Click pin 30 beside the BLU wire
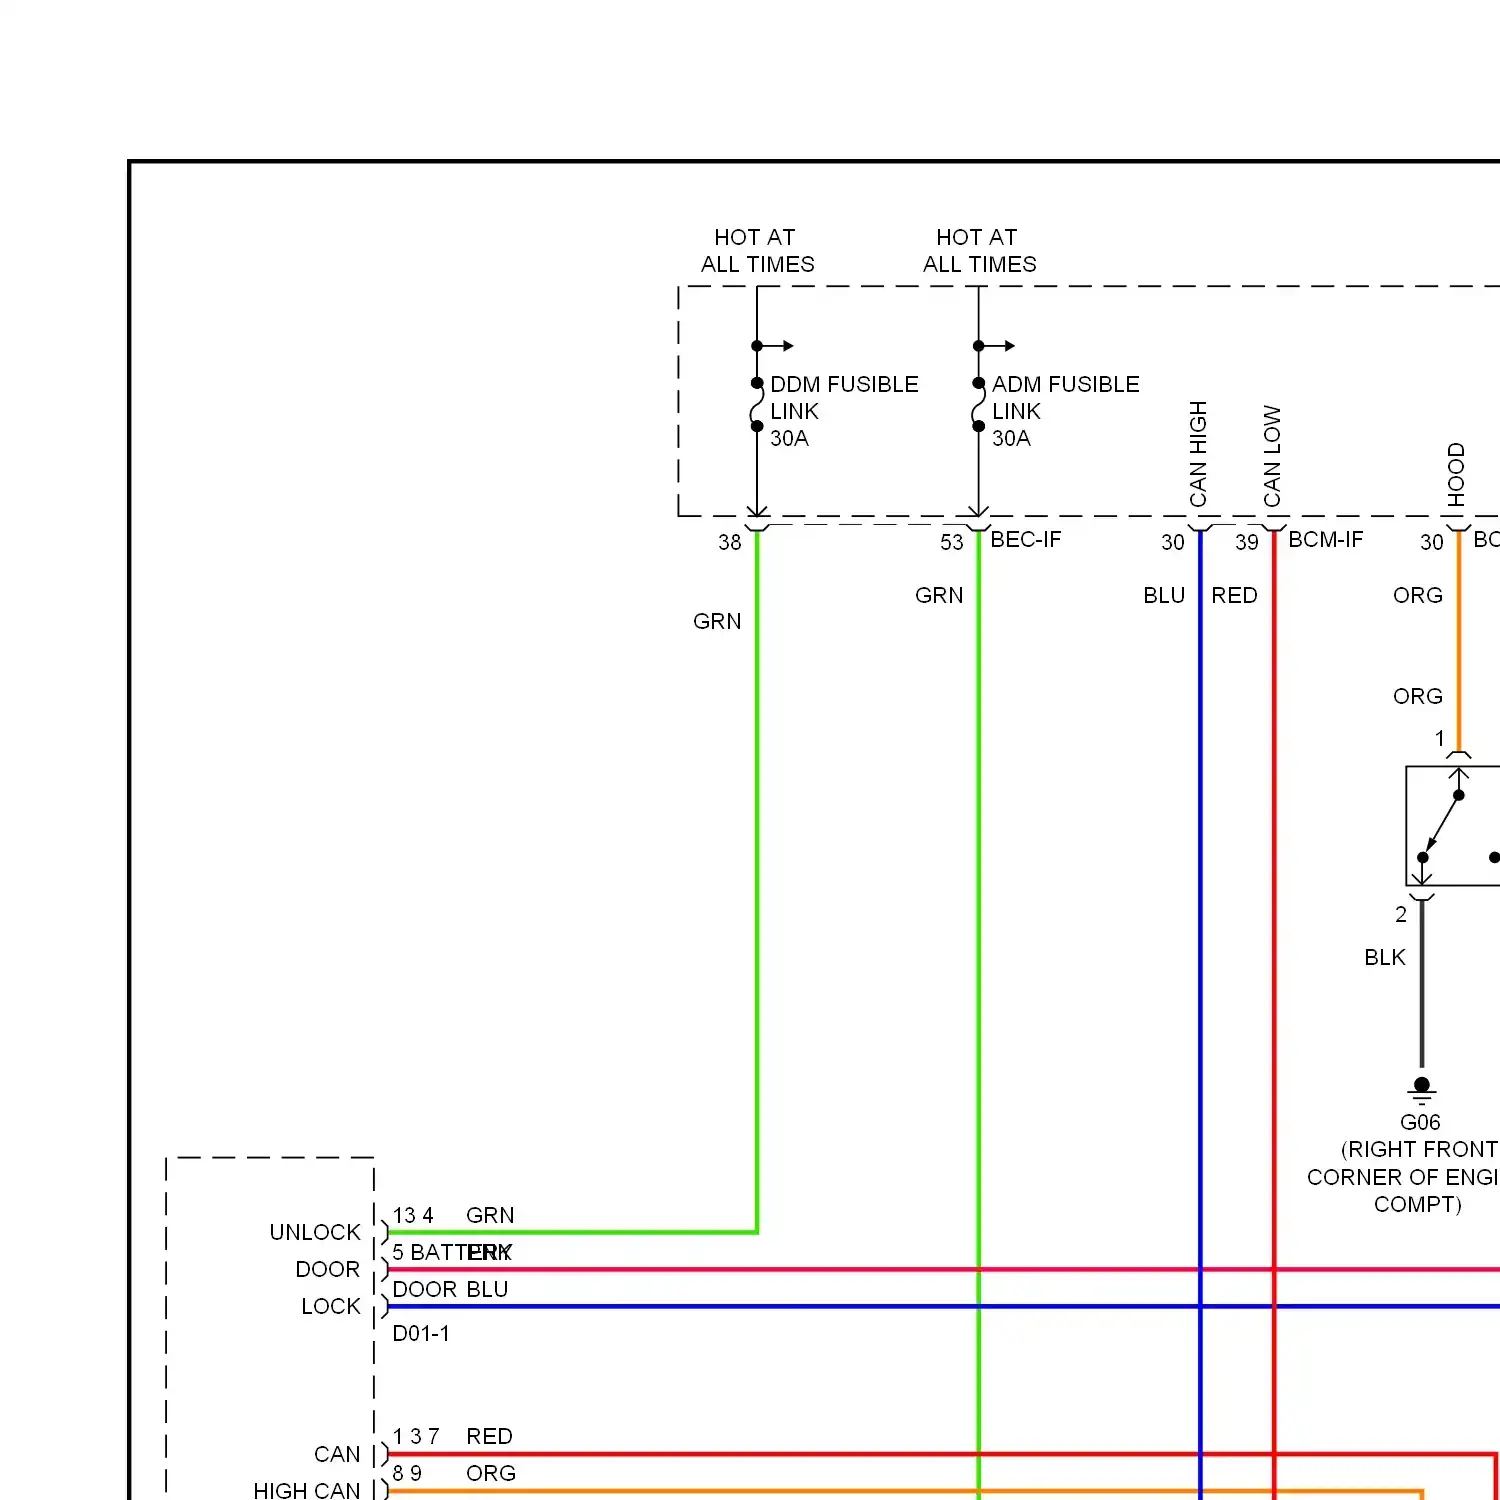The height and width of the screenshot is (1500, 1500). [x=1173, y=542]
